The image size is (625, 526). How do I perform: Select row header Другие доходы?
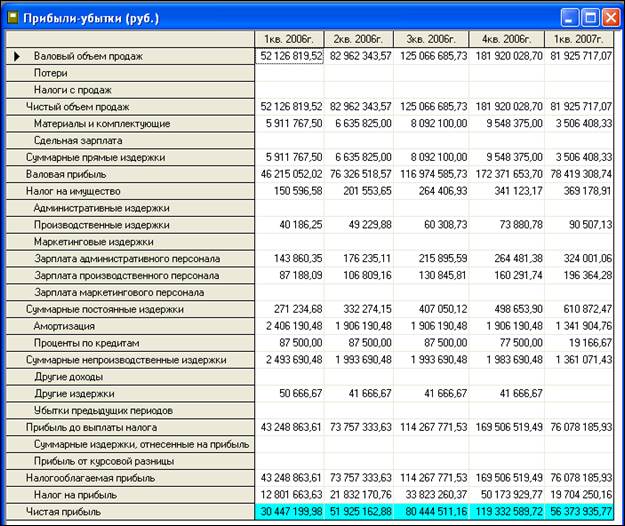(x=130, y=377)
